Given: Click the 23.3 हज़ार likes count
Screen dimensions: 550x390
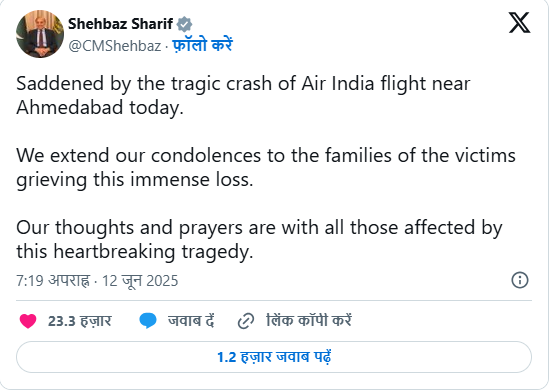Looking at the screenshot, I should point(80,321).
